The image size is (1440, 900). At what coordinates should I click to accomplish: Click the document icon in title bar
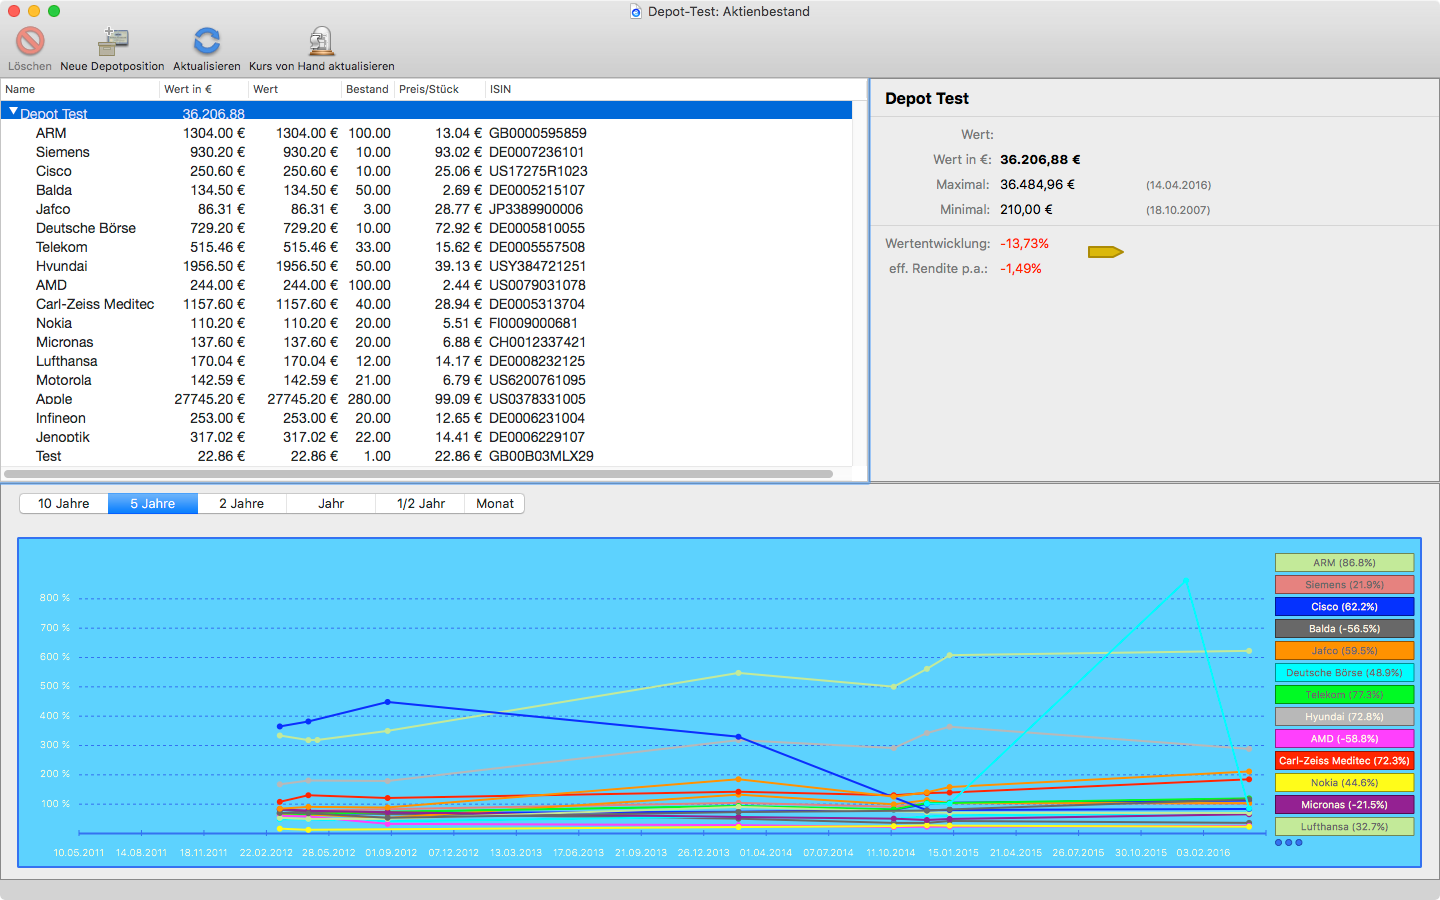click(x=636, y=12)
